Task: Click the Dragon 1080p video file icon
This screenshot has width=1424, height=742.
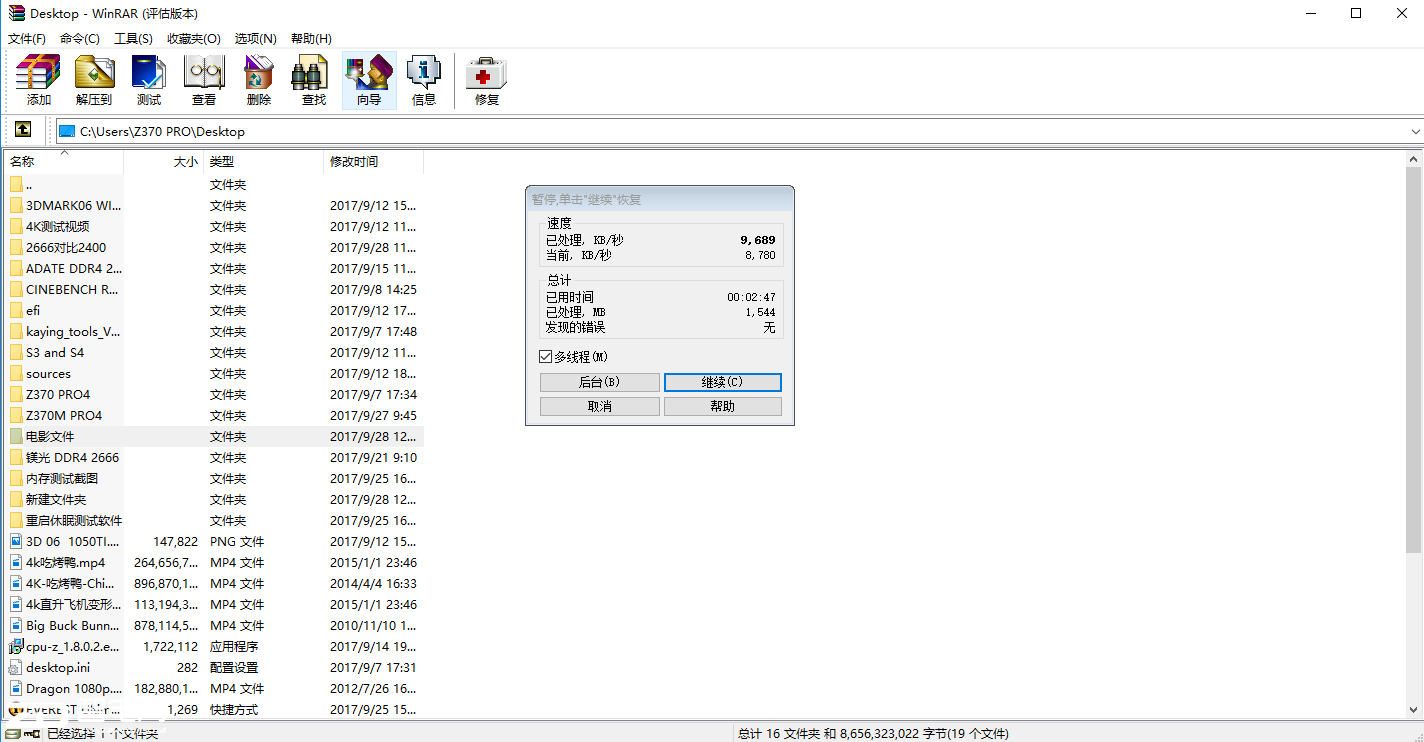Action: click(16, 688)
